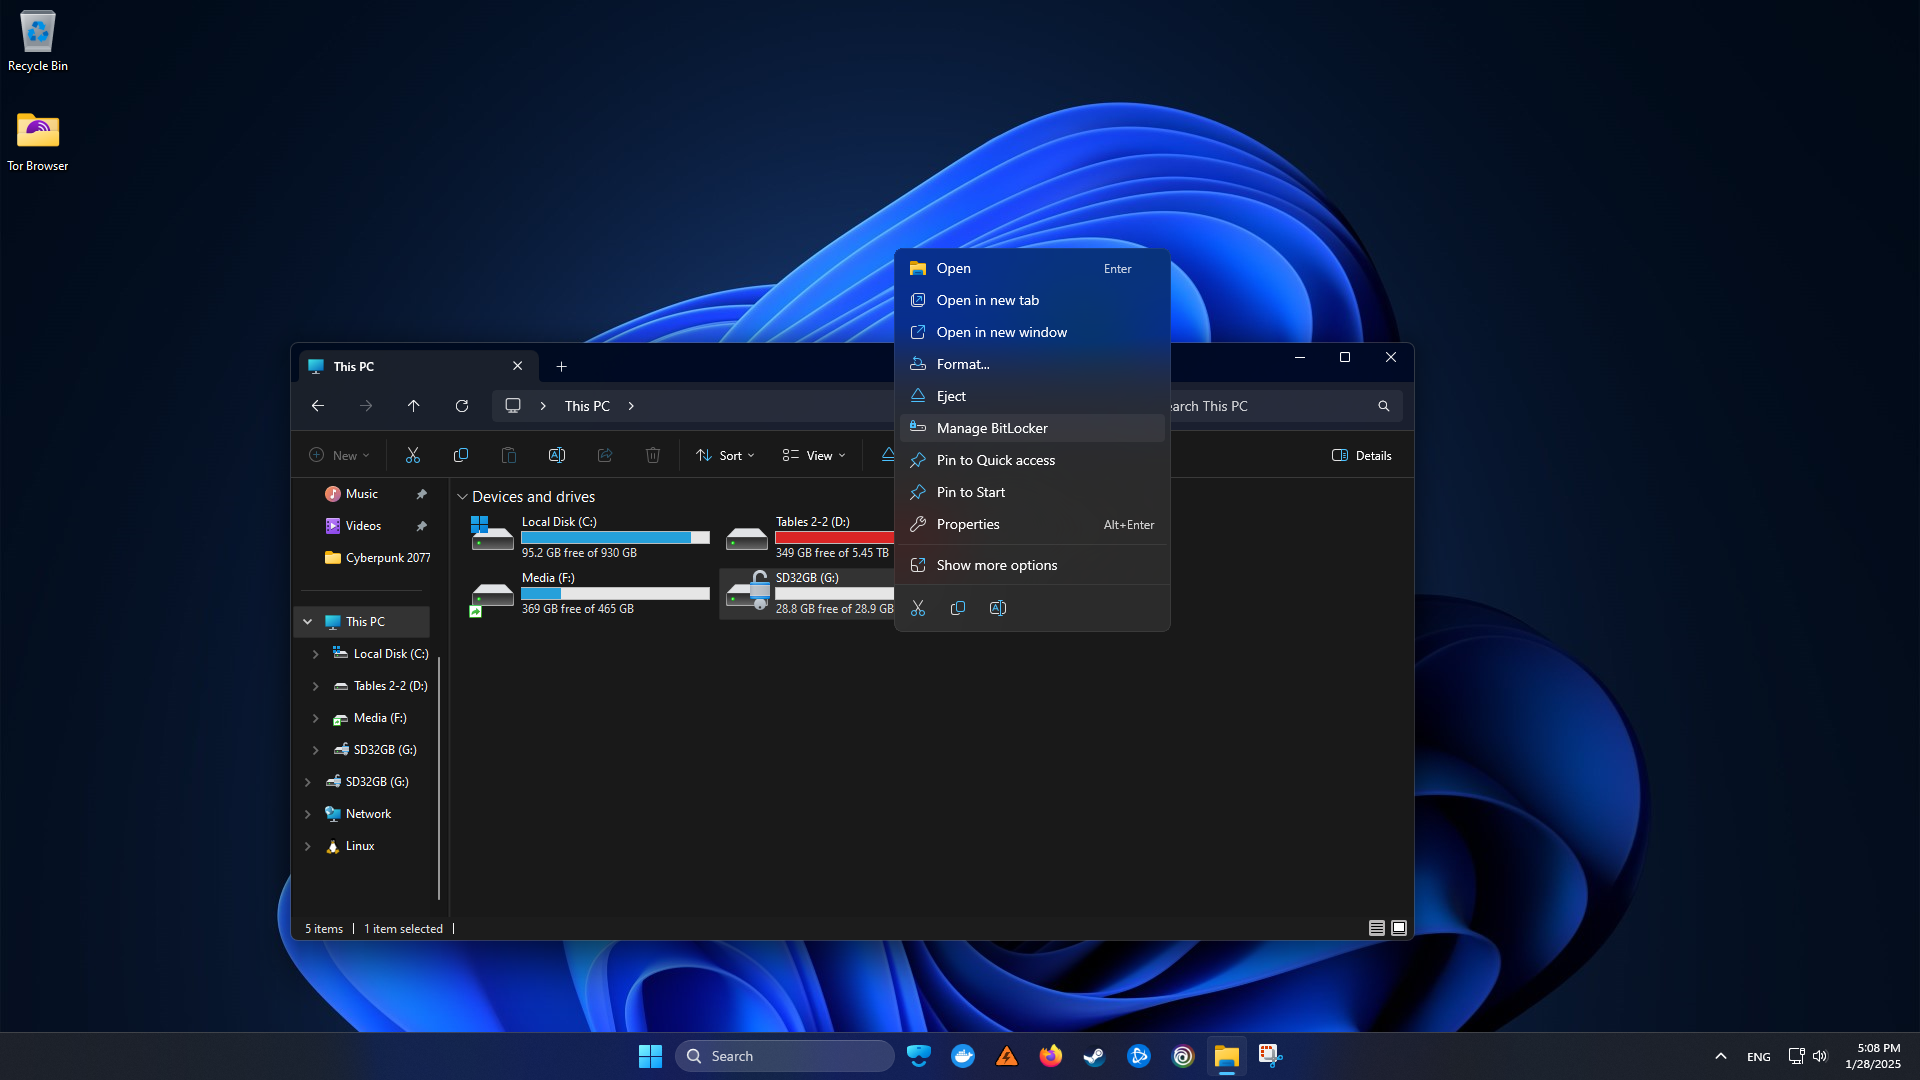Select Media (F:) drive tile
The image size is (1920, 1080).
(x=590, y=593)
